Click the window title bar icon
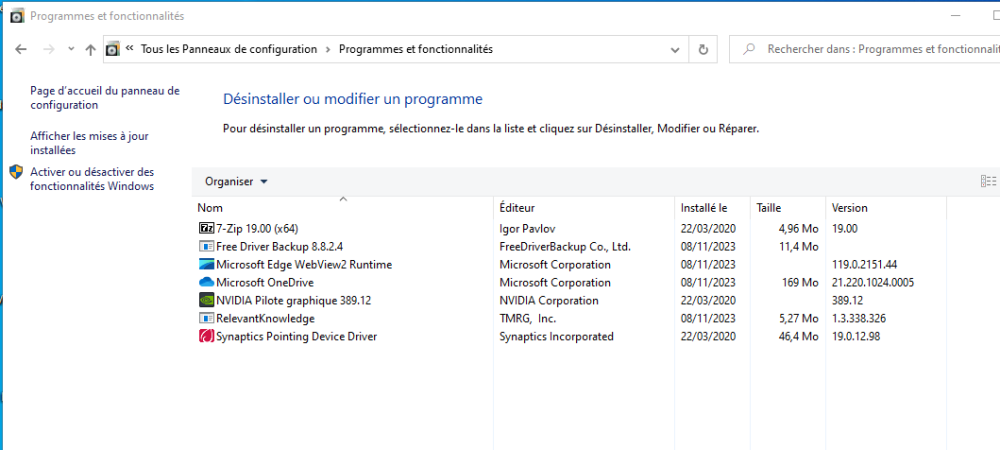The image size is (1000, 450). coord(18,16)
